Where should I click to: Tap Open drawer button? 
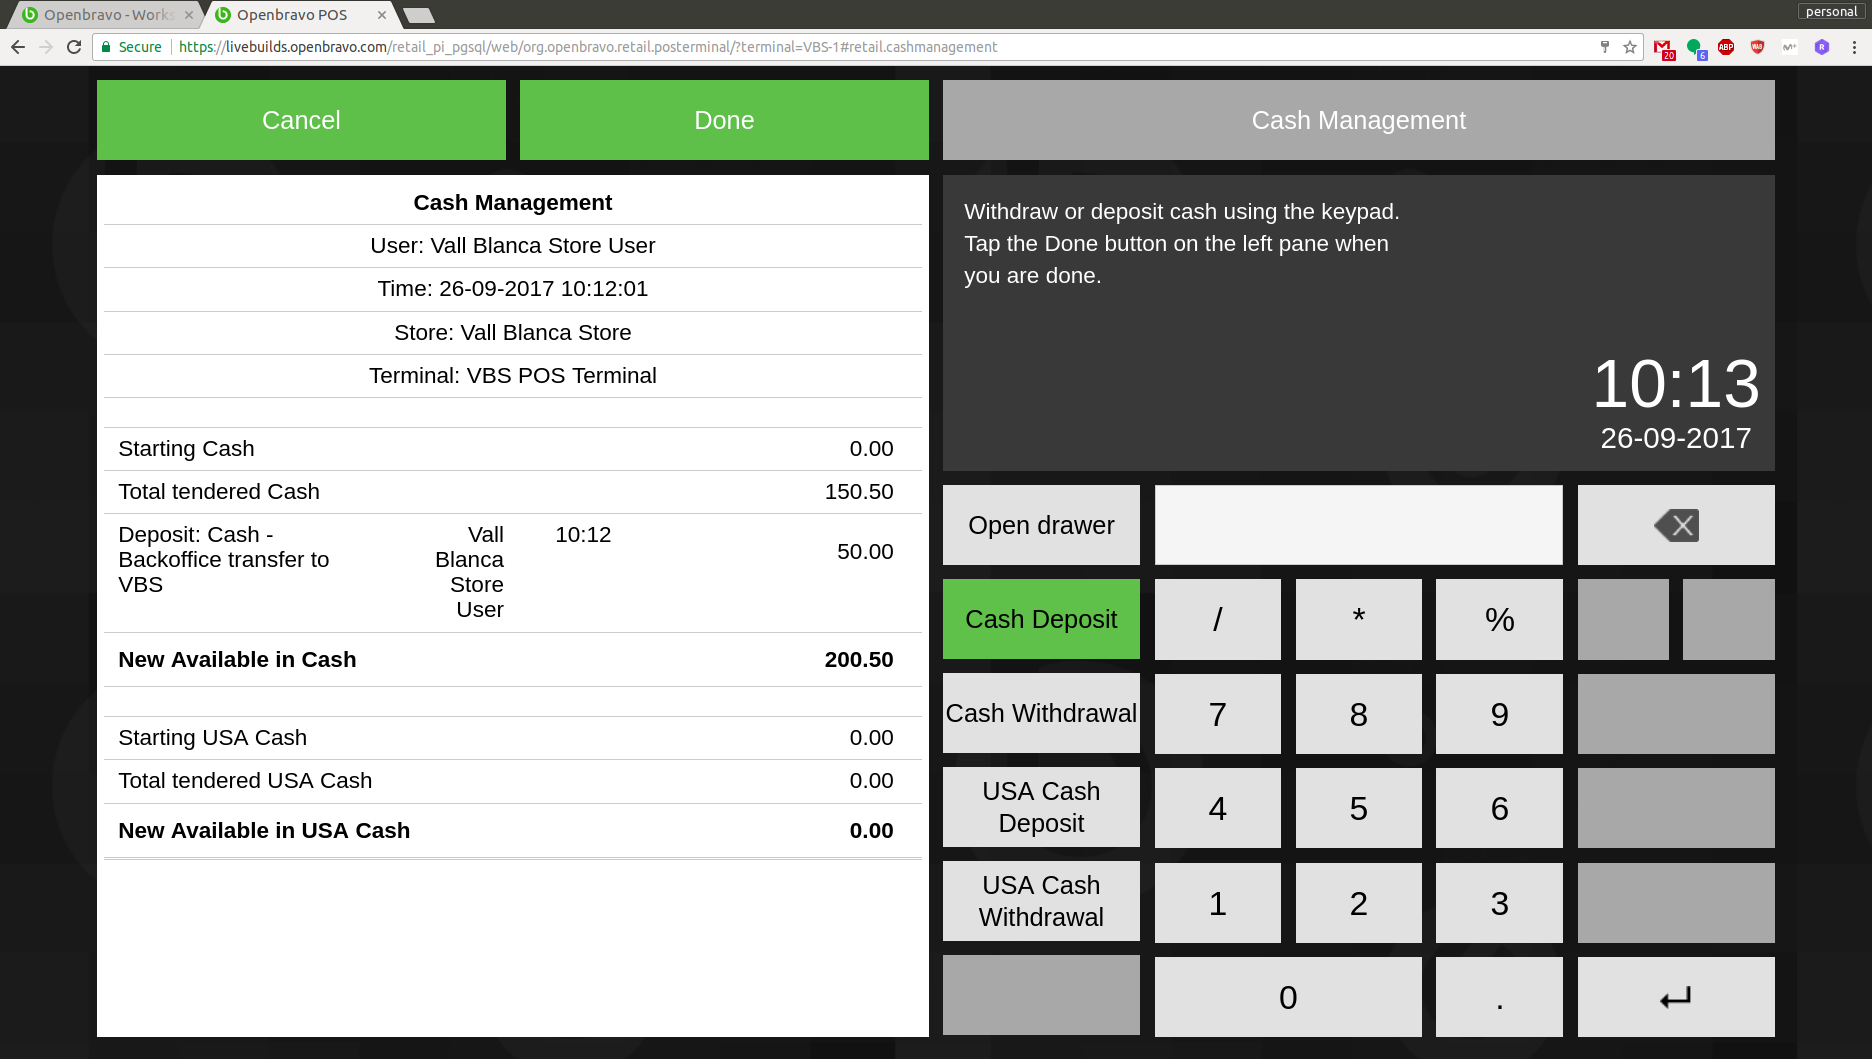(x=1041, y=525)
